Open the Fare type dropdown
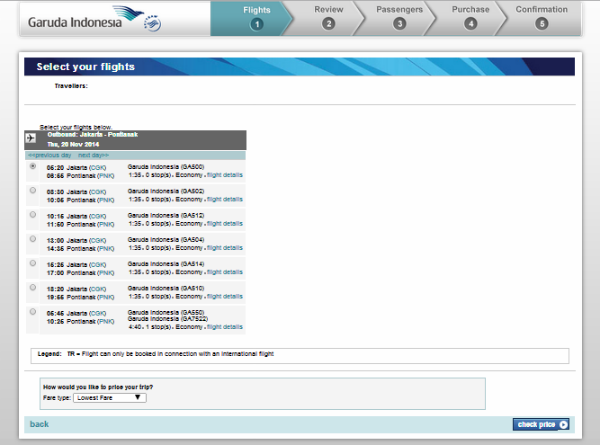The height and width of the screenshot is (445, 600). tap(110, 398)
